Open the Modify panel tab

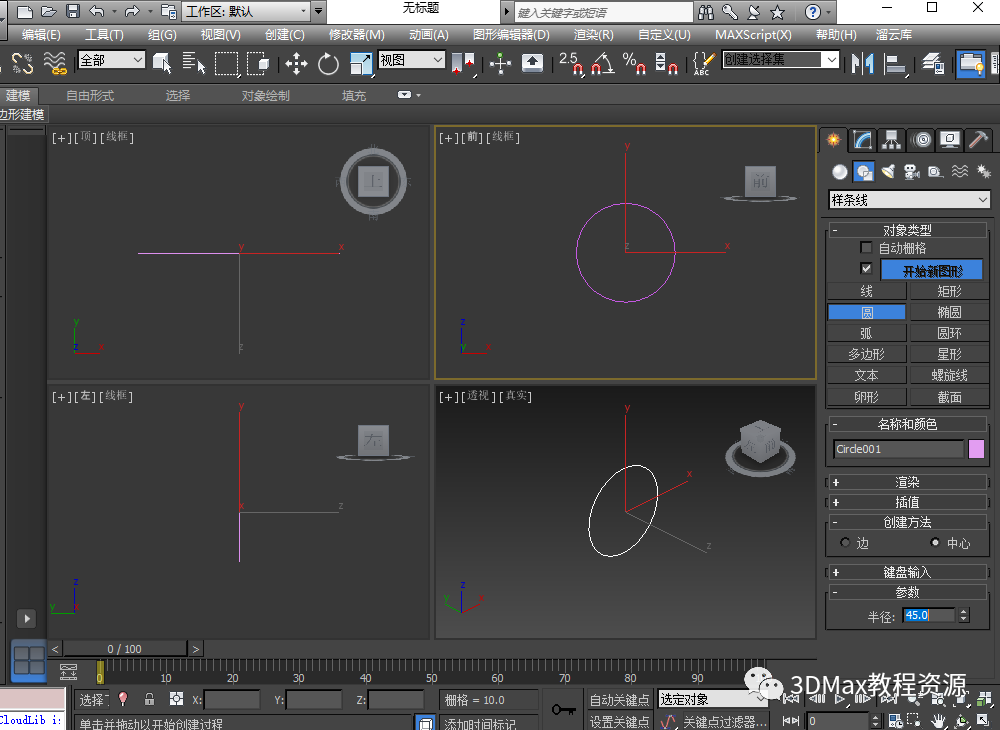point(863,140)
